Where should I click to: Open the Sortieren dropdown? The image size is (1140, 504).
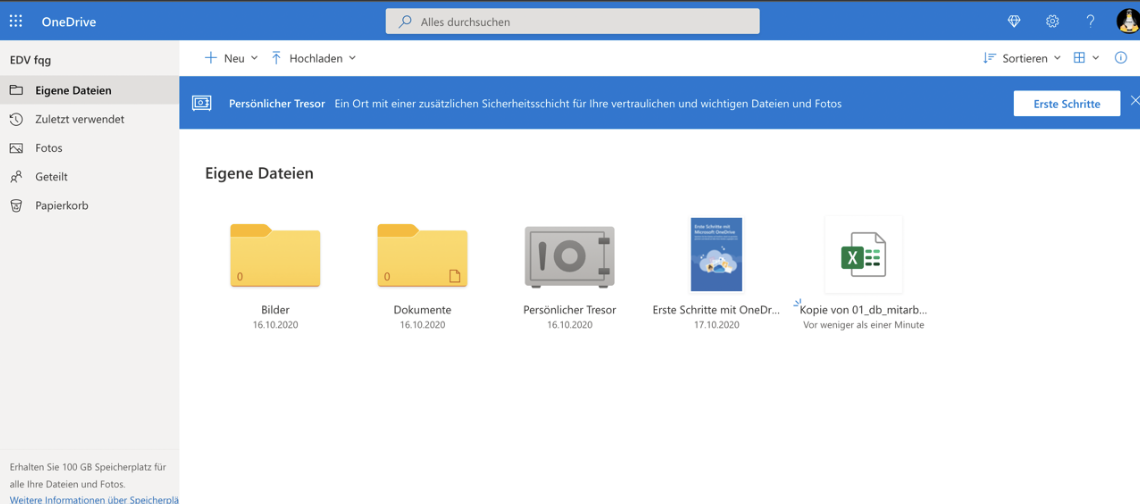pos(1021,58)
